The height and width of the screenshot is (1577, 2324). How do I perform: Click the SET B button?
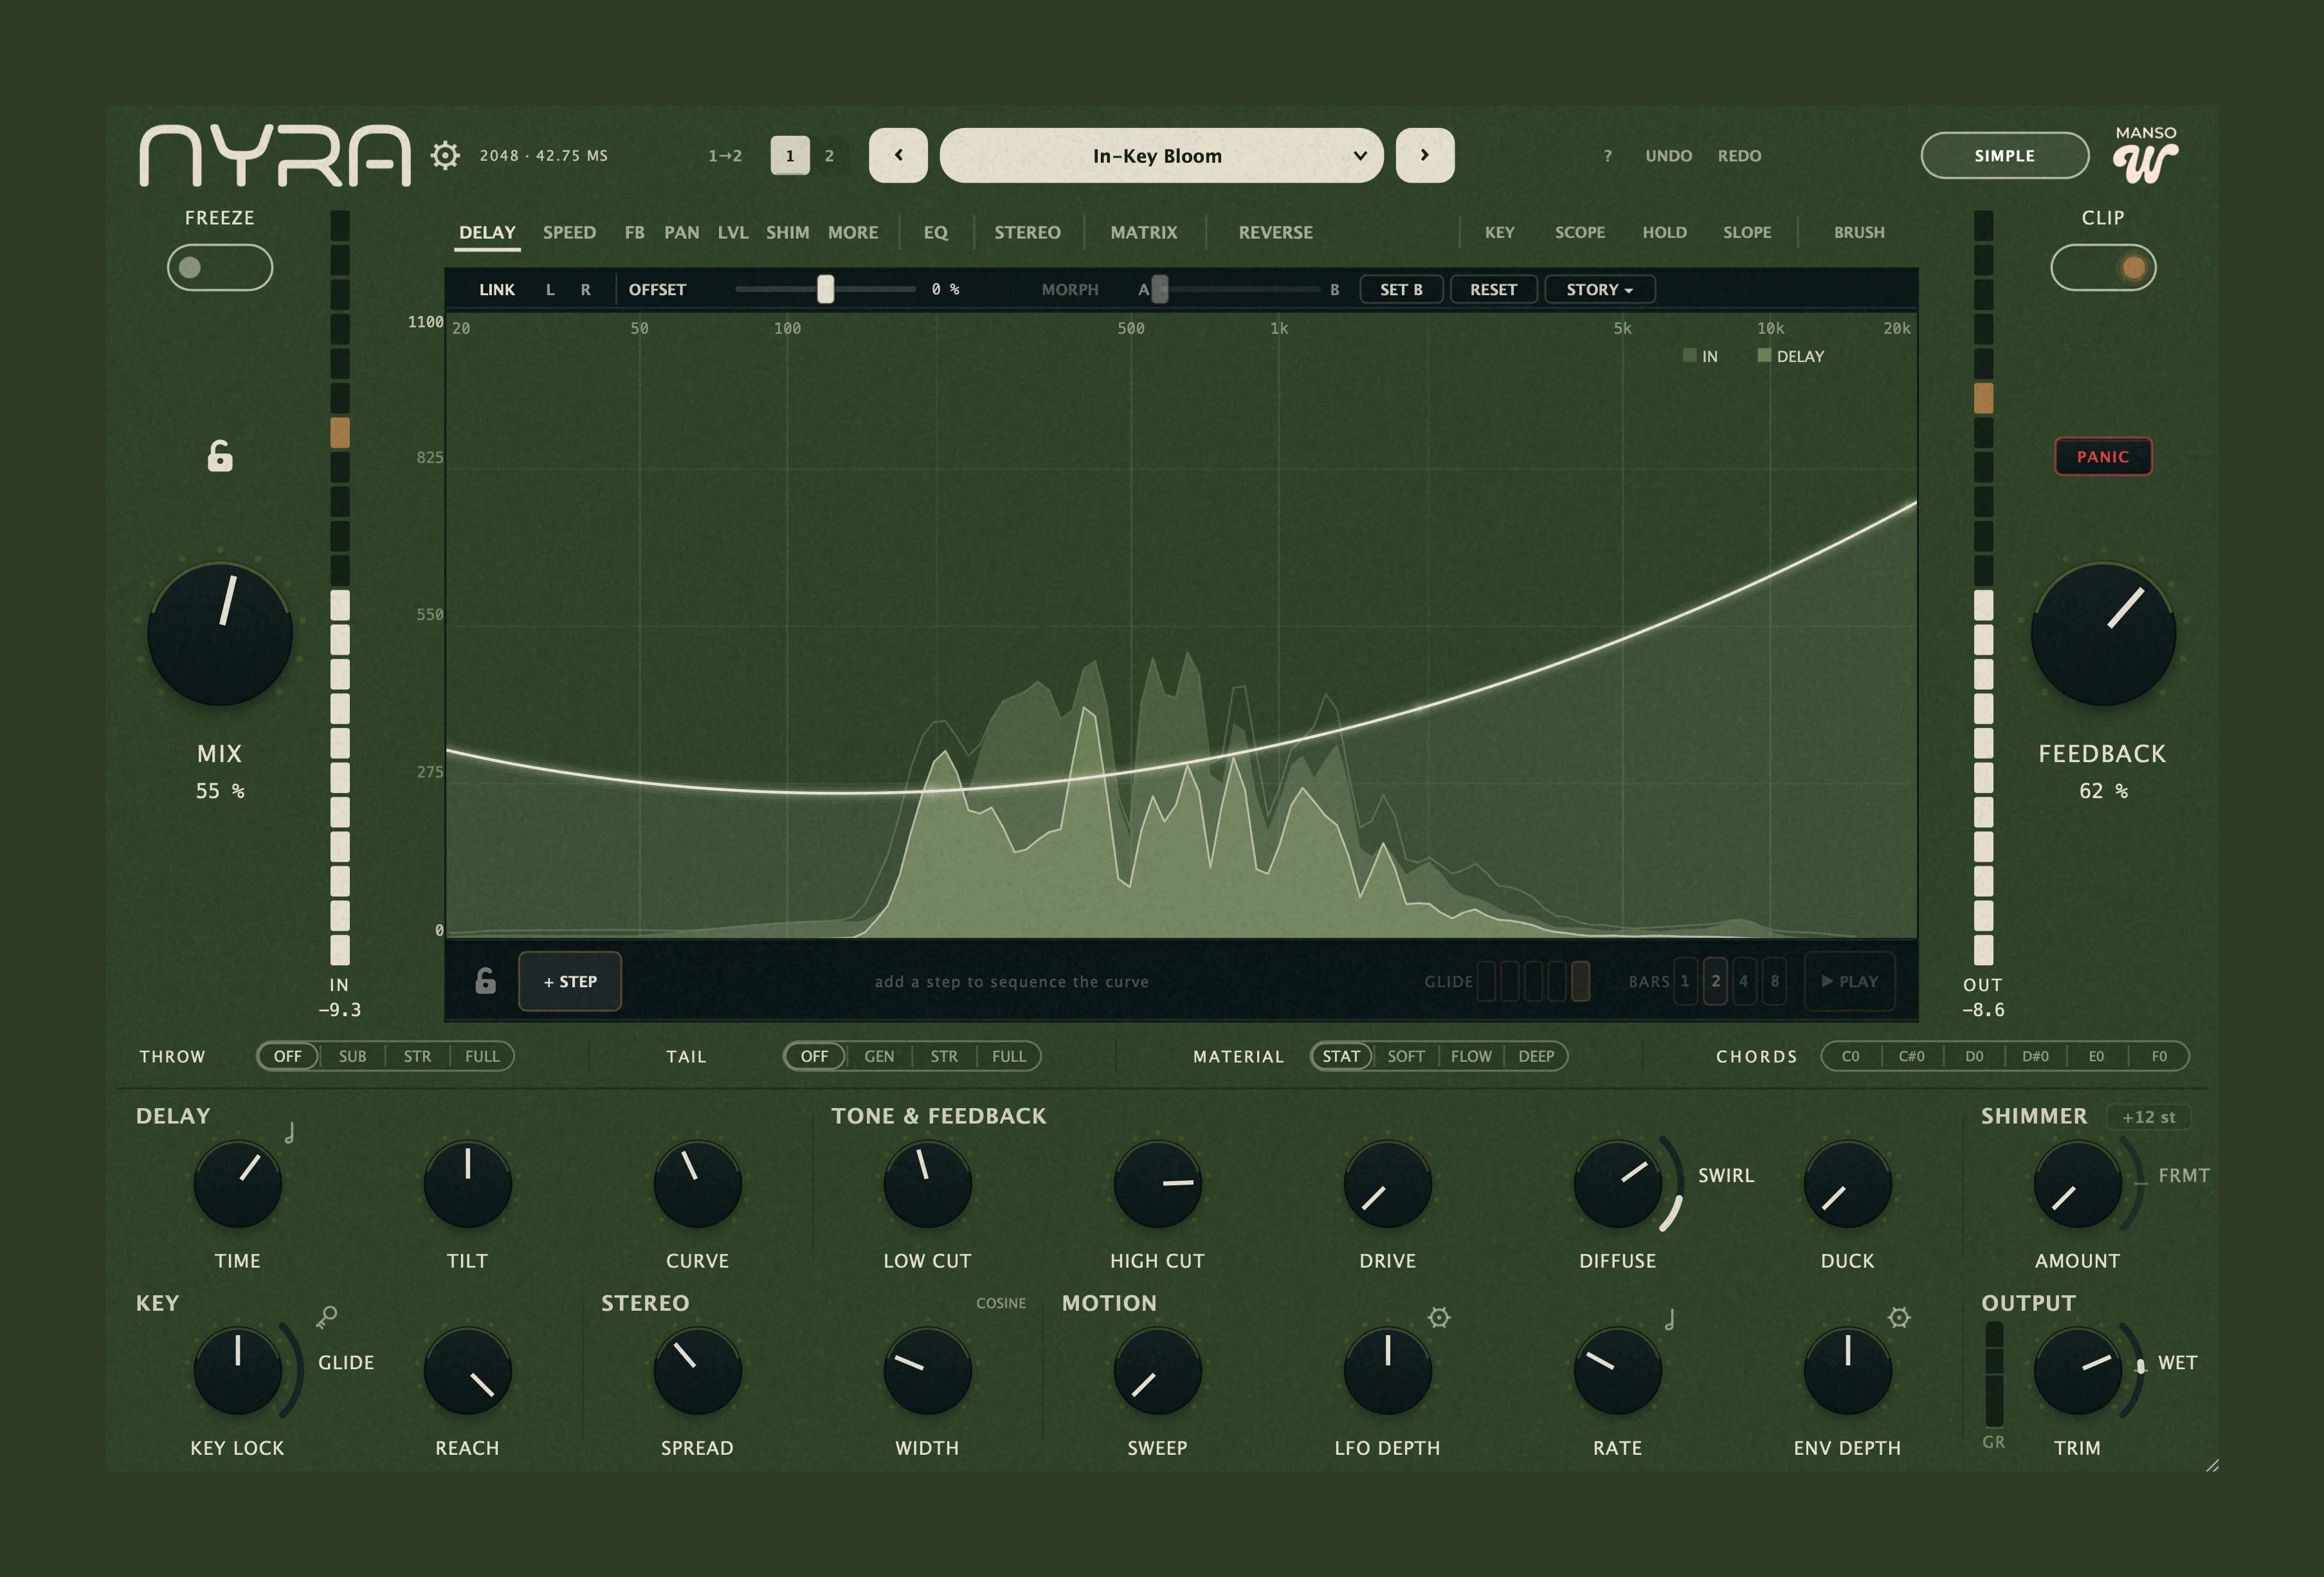click(1401, 289)
